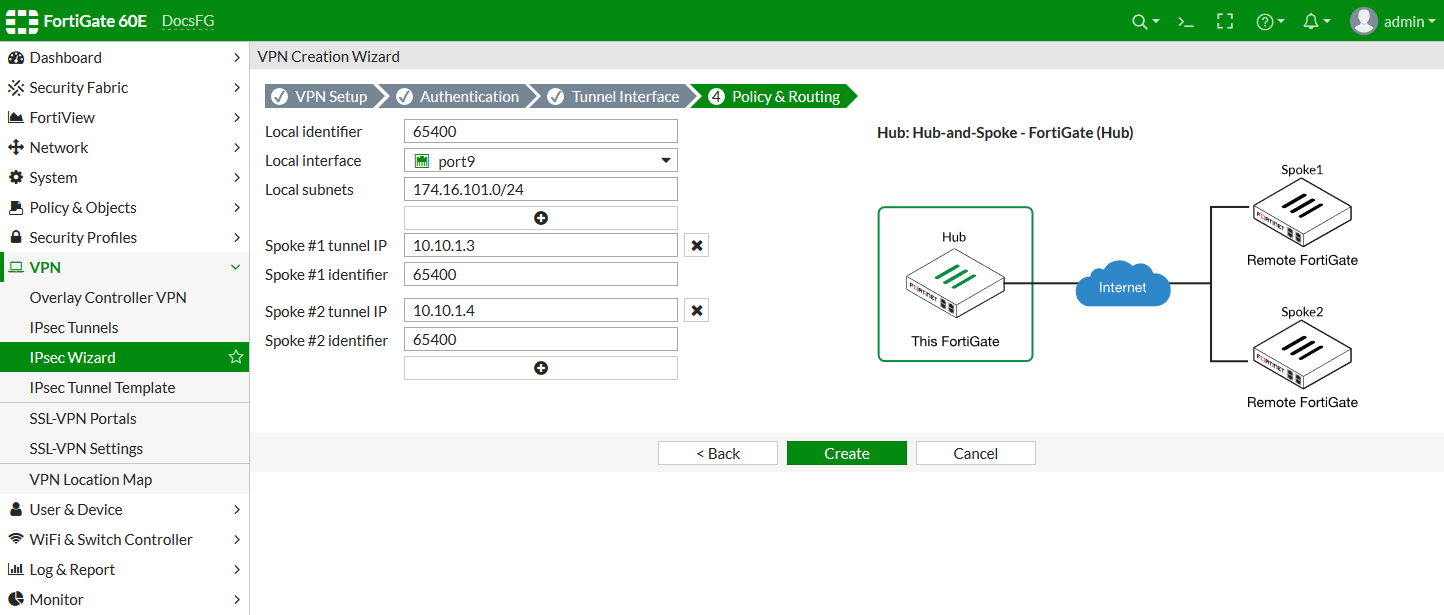
Task: Click the FortiGate logo icon
Action: (21, 21)
